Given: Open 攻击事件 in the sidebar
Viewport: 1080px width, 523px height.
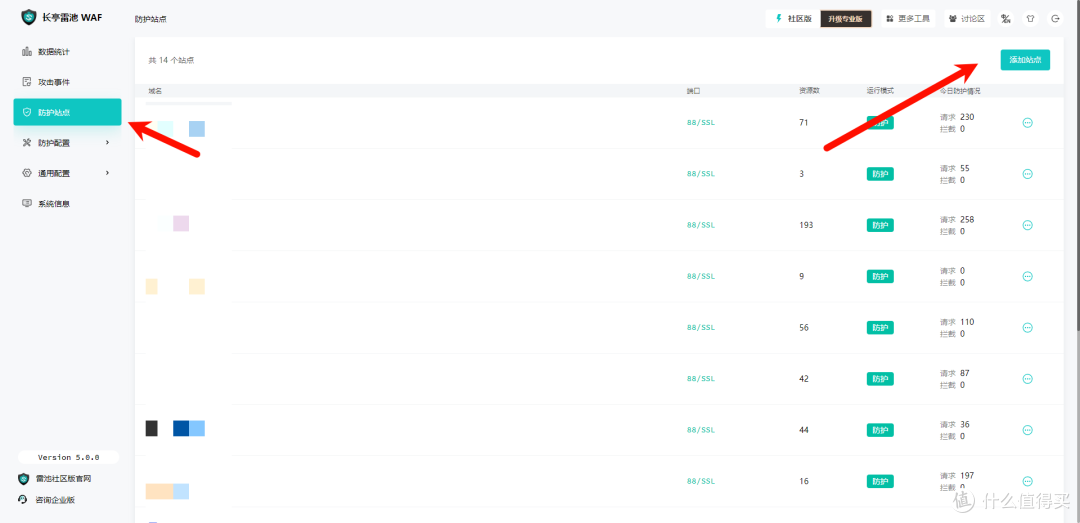Looking at the screenshot, I should [x=53, y=82].
